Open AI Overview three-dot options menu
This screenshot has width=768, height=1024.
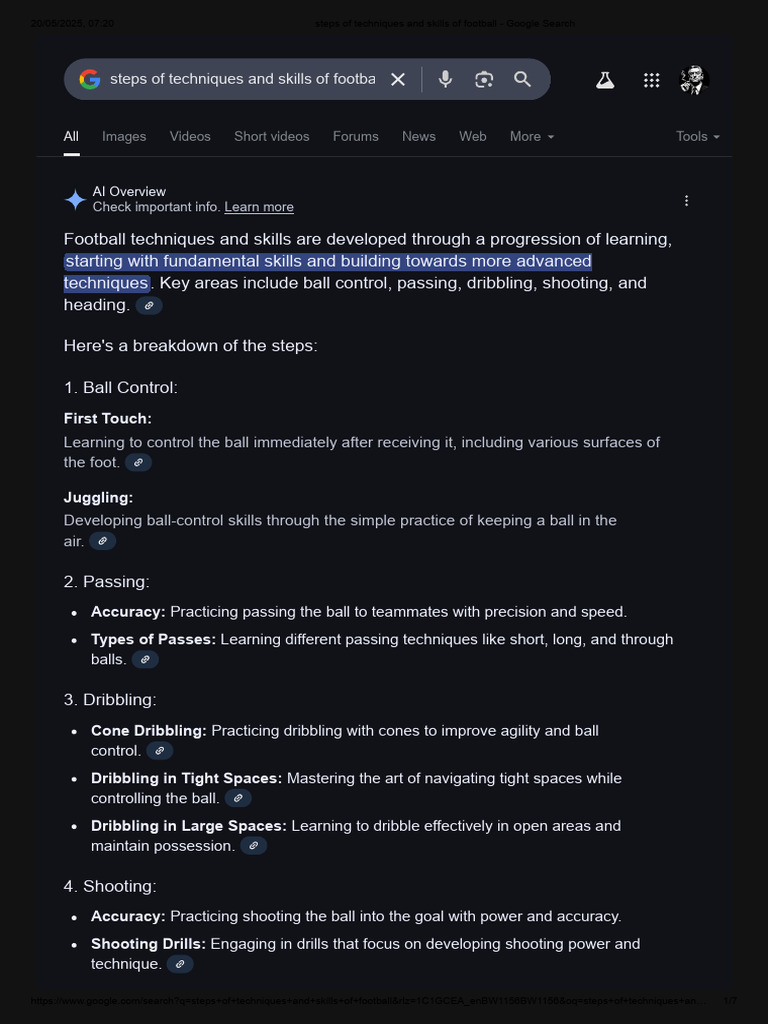click(x=686, y=200)
